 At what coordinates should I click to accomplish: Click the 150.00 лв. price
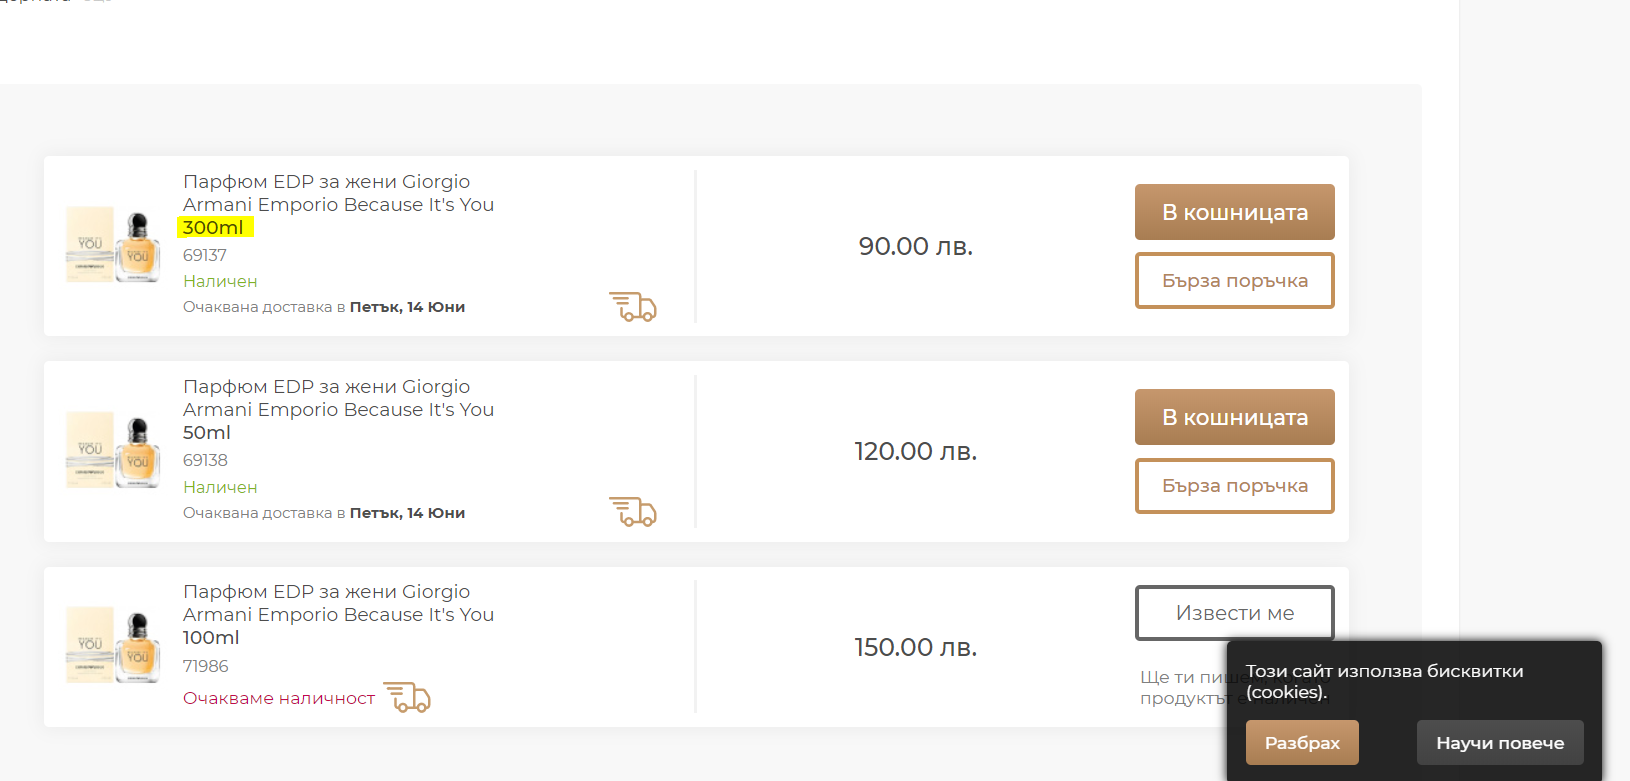915,647
